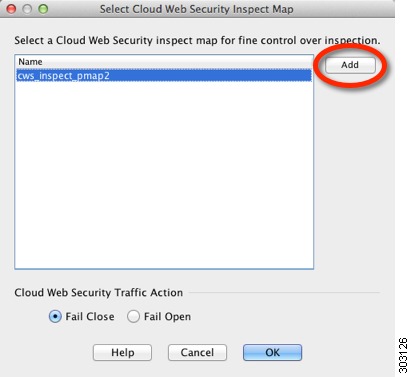
Task: Open the Help button
Action: tap(122, 352)
